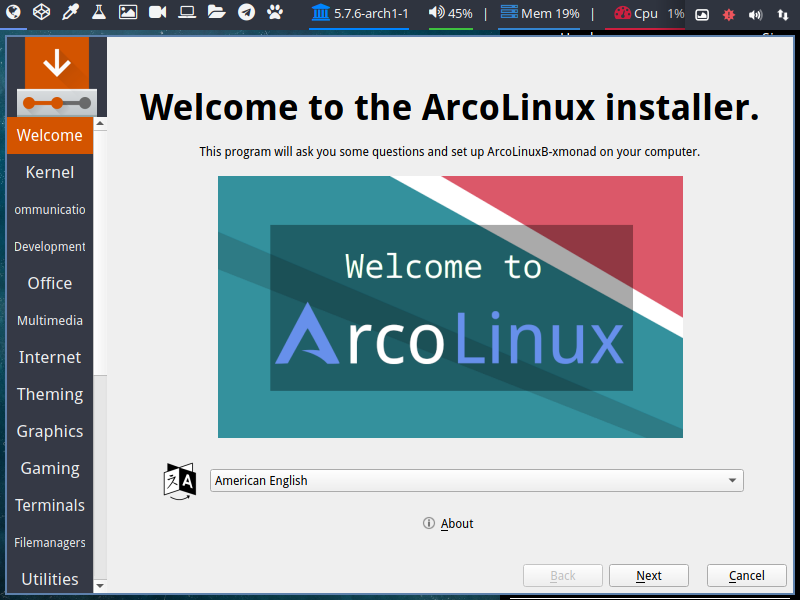Click the tray screenshot image icon
The image size is (800, 600).
pos(702,15)
